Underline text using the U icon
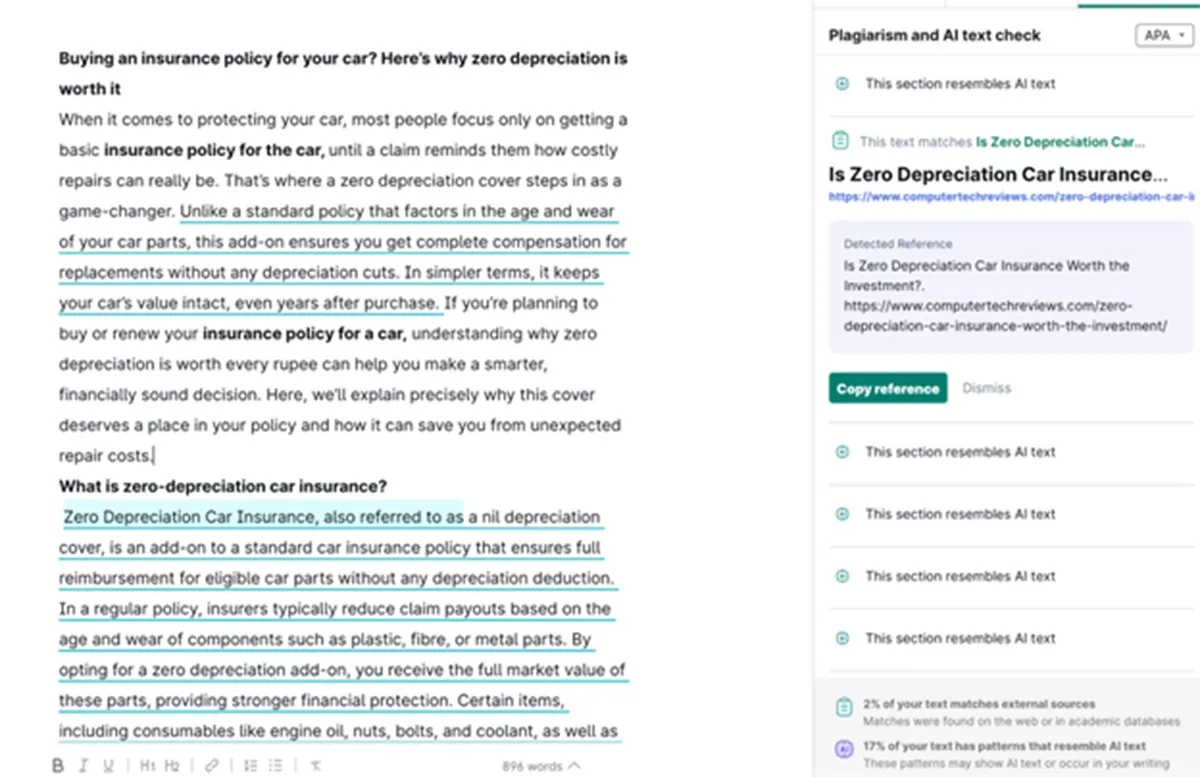The height and width of the screenshot is (777, 1200). coord(109,766)
